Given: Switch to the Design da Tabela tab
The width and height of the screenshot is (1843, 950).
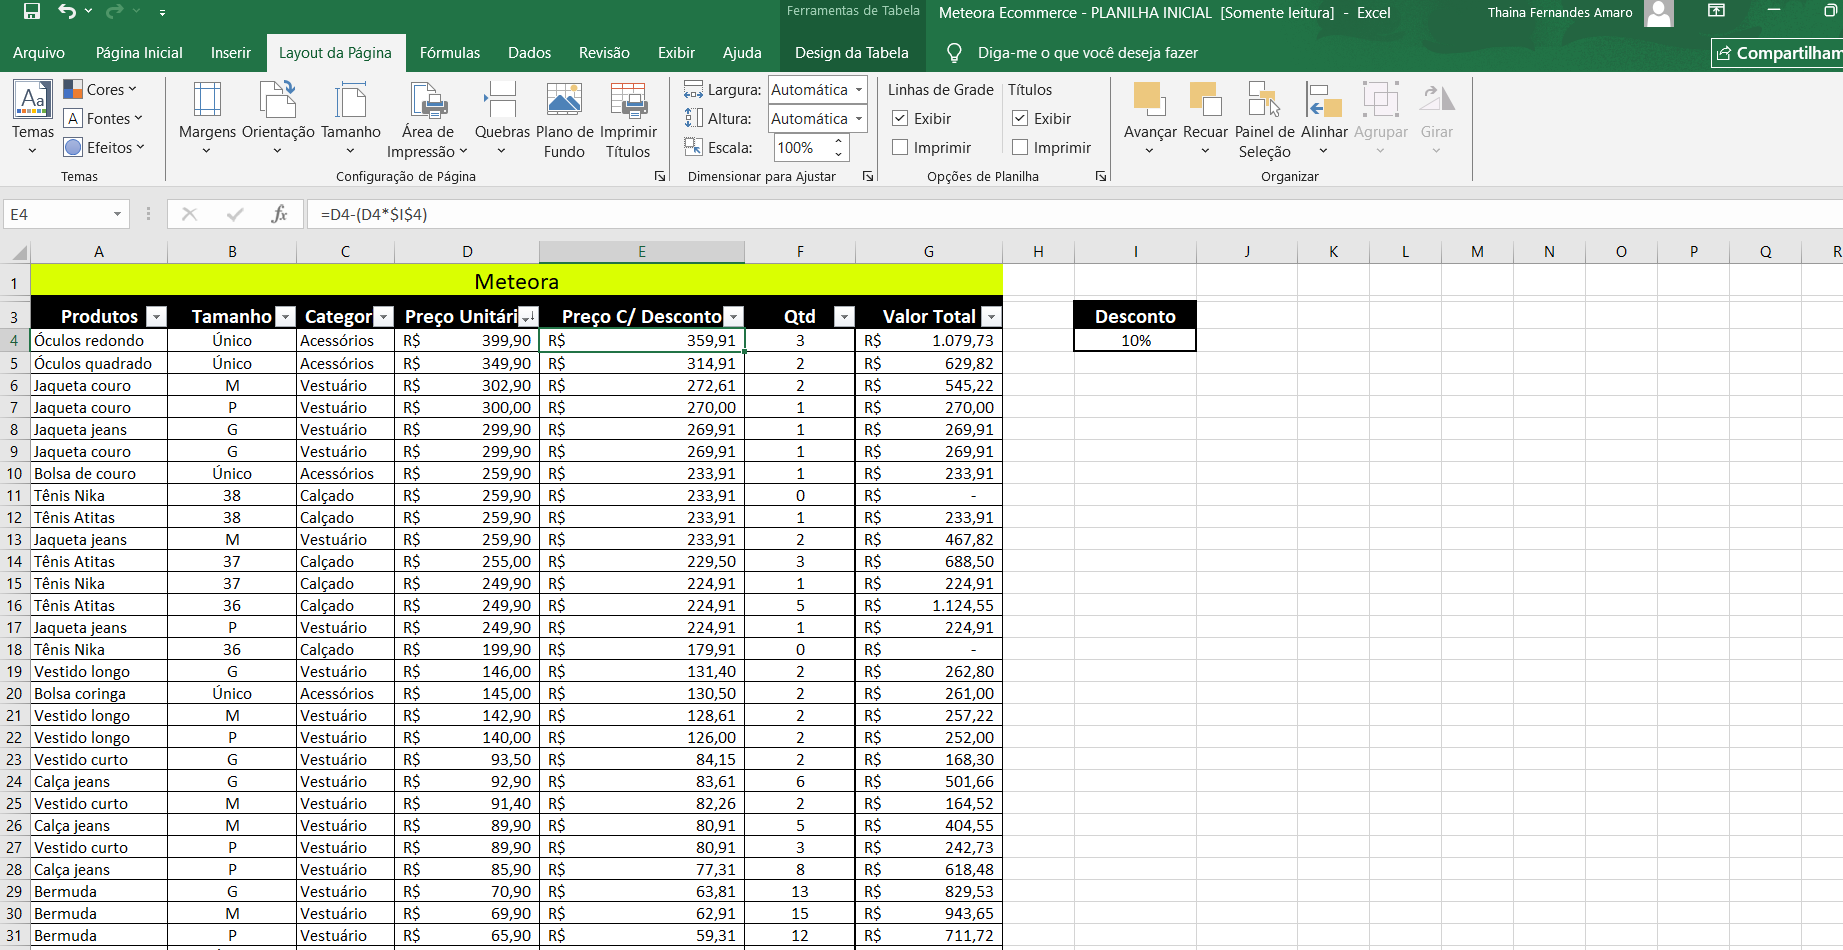Looking at the screenshot, I should 852,53.
